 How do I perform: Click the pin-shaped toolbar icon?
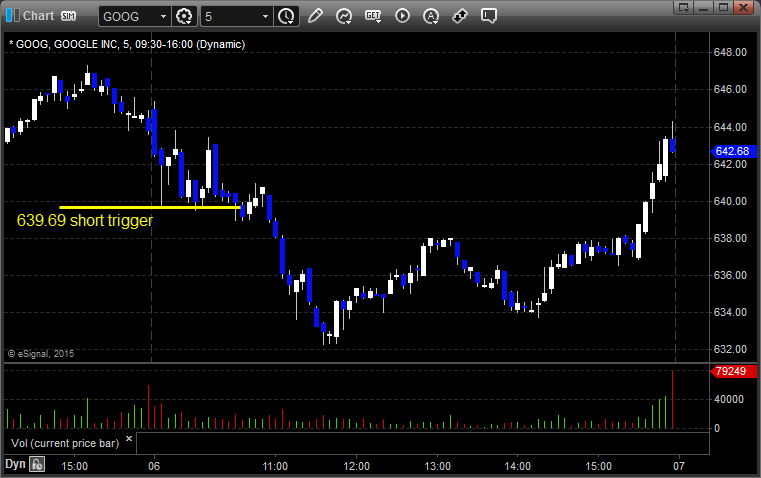460,16
